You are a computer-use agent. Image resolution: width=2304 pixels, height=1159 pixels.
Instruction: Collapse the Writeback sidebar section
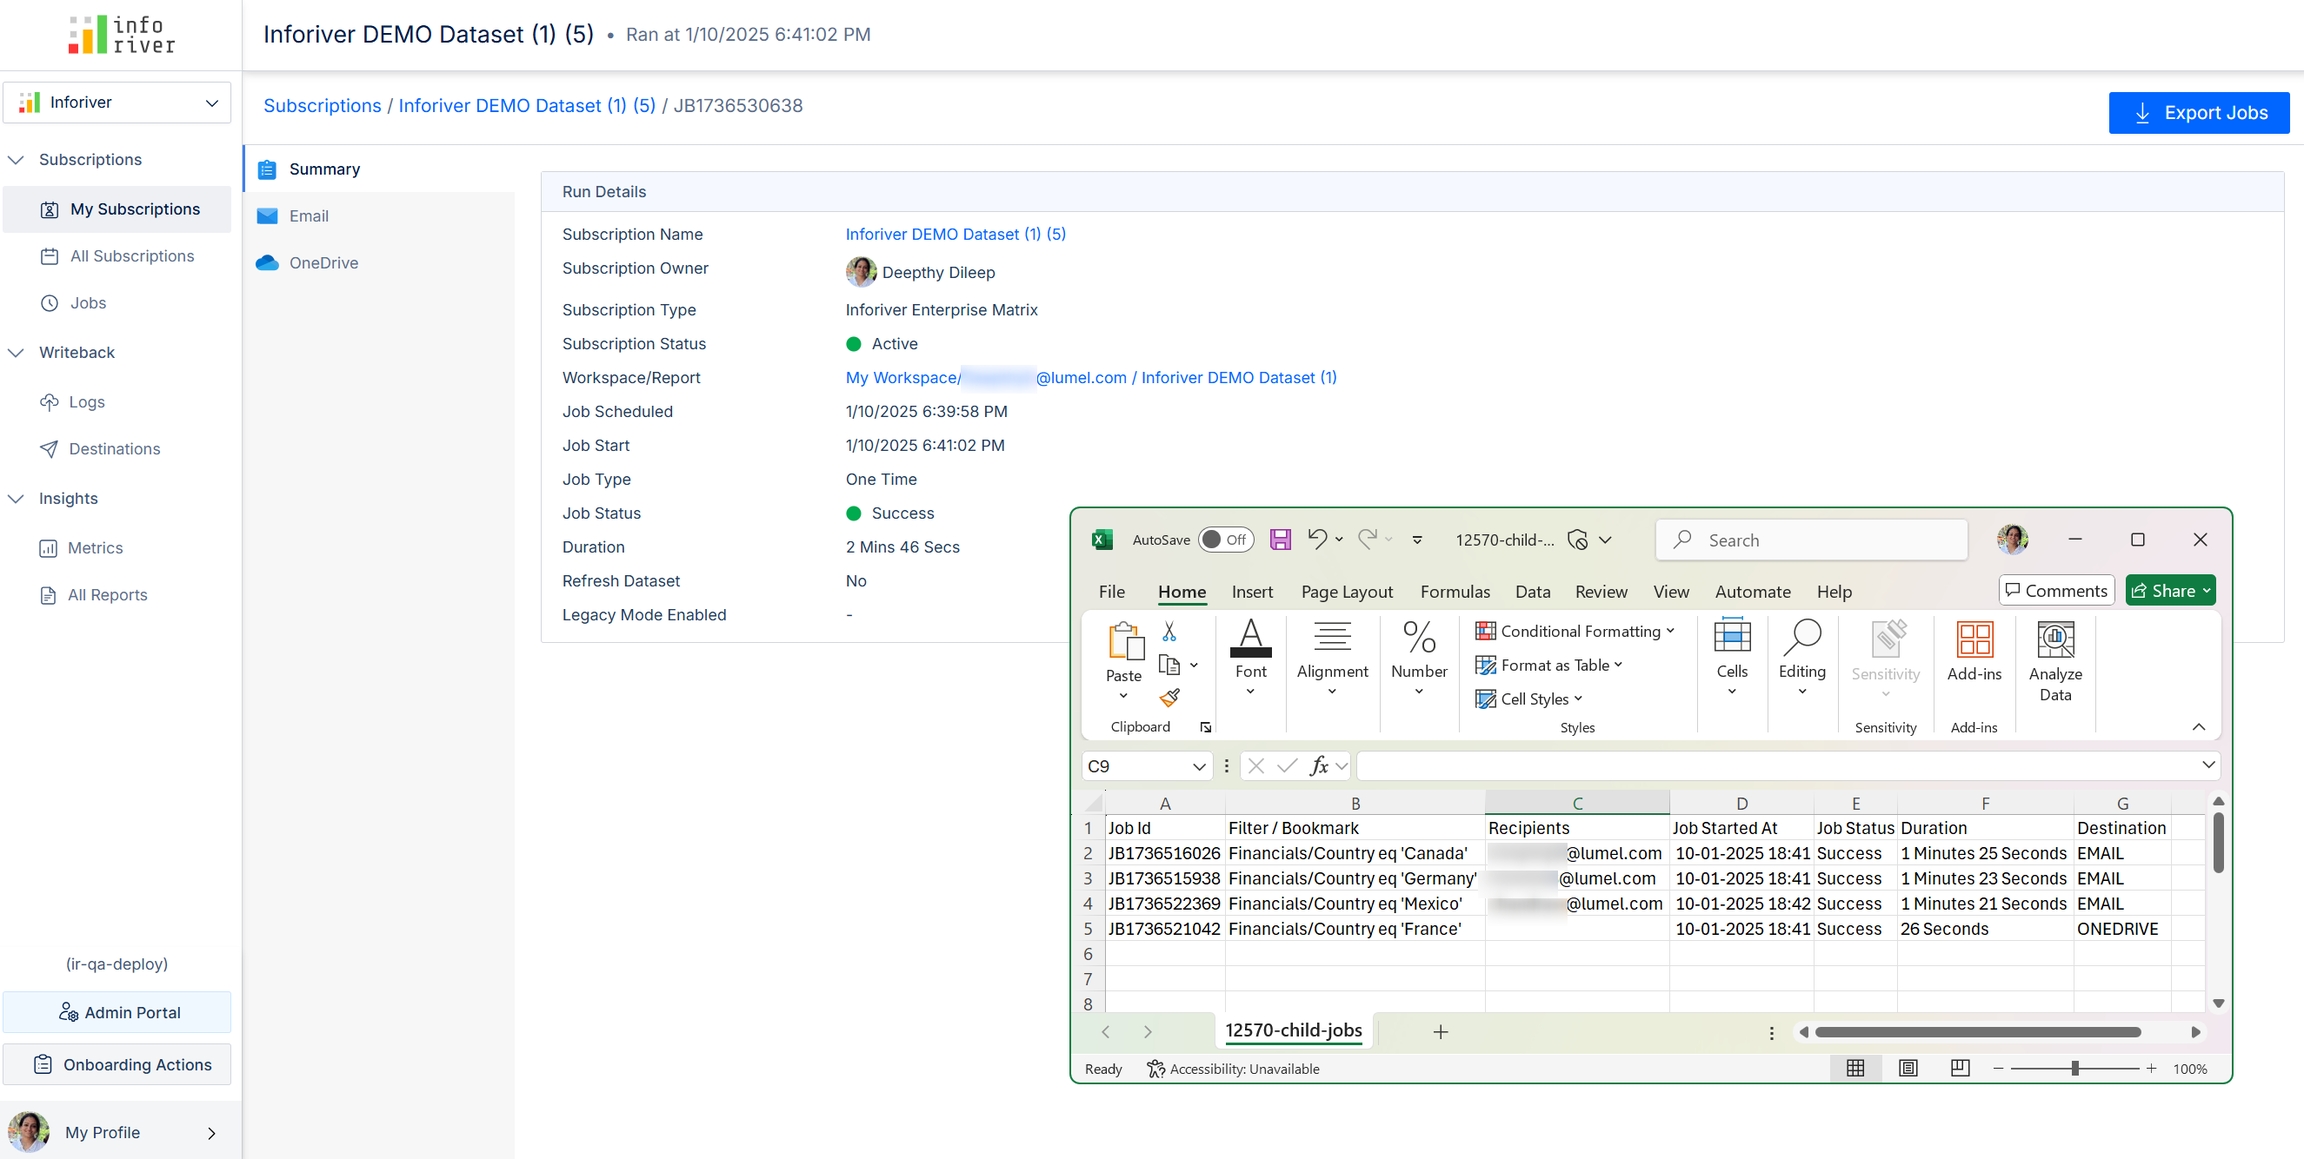click(x=16, y=353)
